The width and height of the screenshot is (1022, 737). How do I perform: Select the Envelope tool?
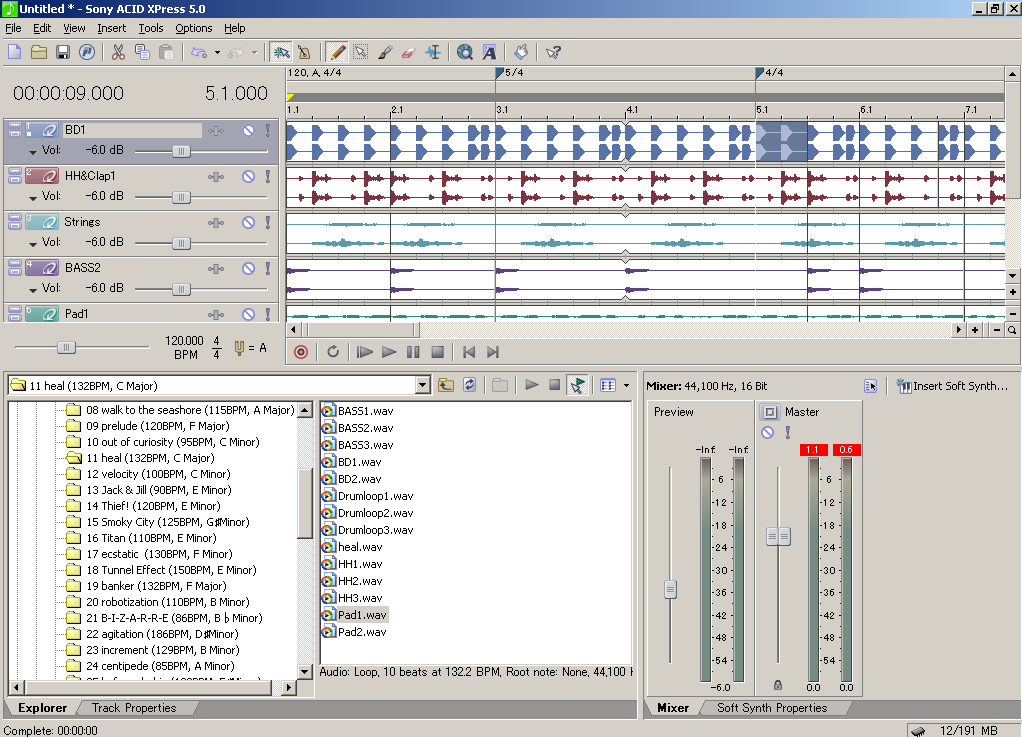click(x=433, y=52)
